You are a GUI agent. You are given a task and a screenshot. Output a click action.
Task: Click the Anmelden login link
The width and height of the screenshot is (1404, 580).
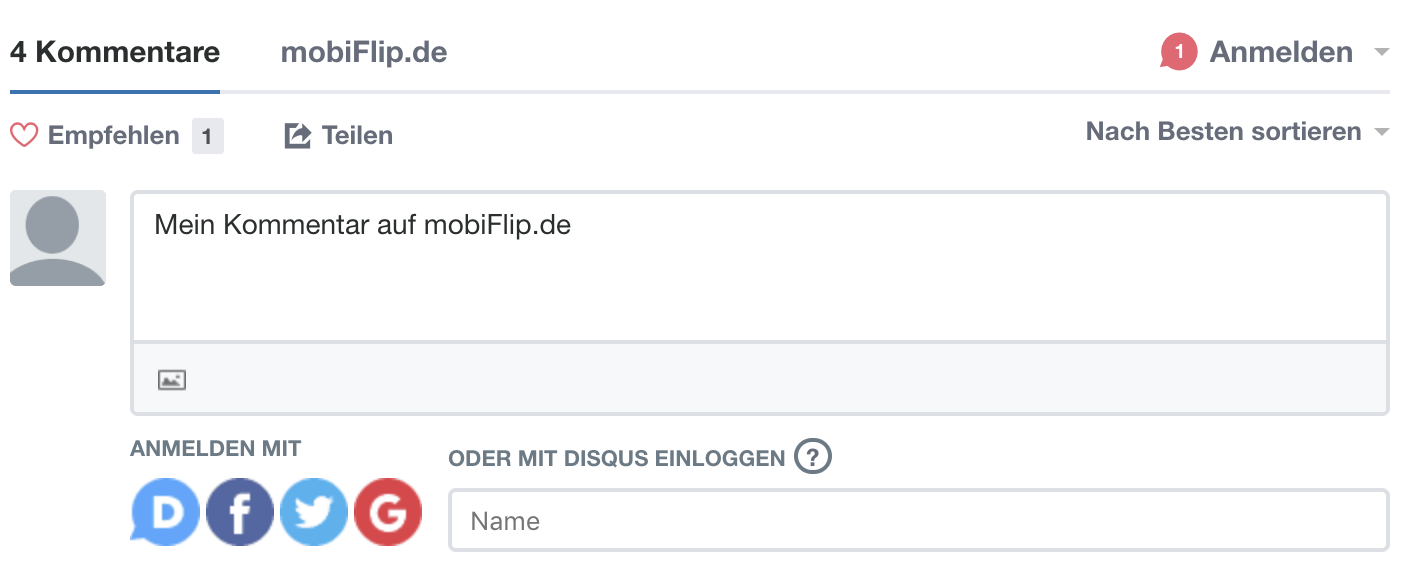pyautogui.click(x=1281, y=52)
